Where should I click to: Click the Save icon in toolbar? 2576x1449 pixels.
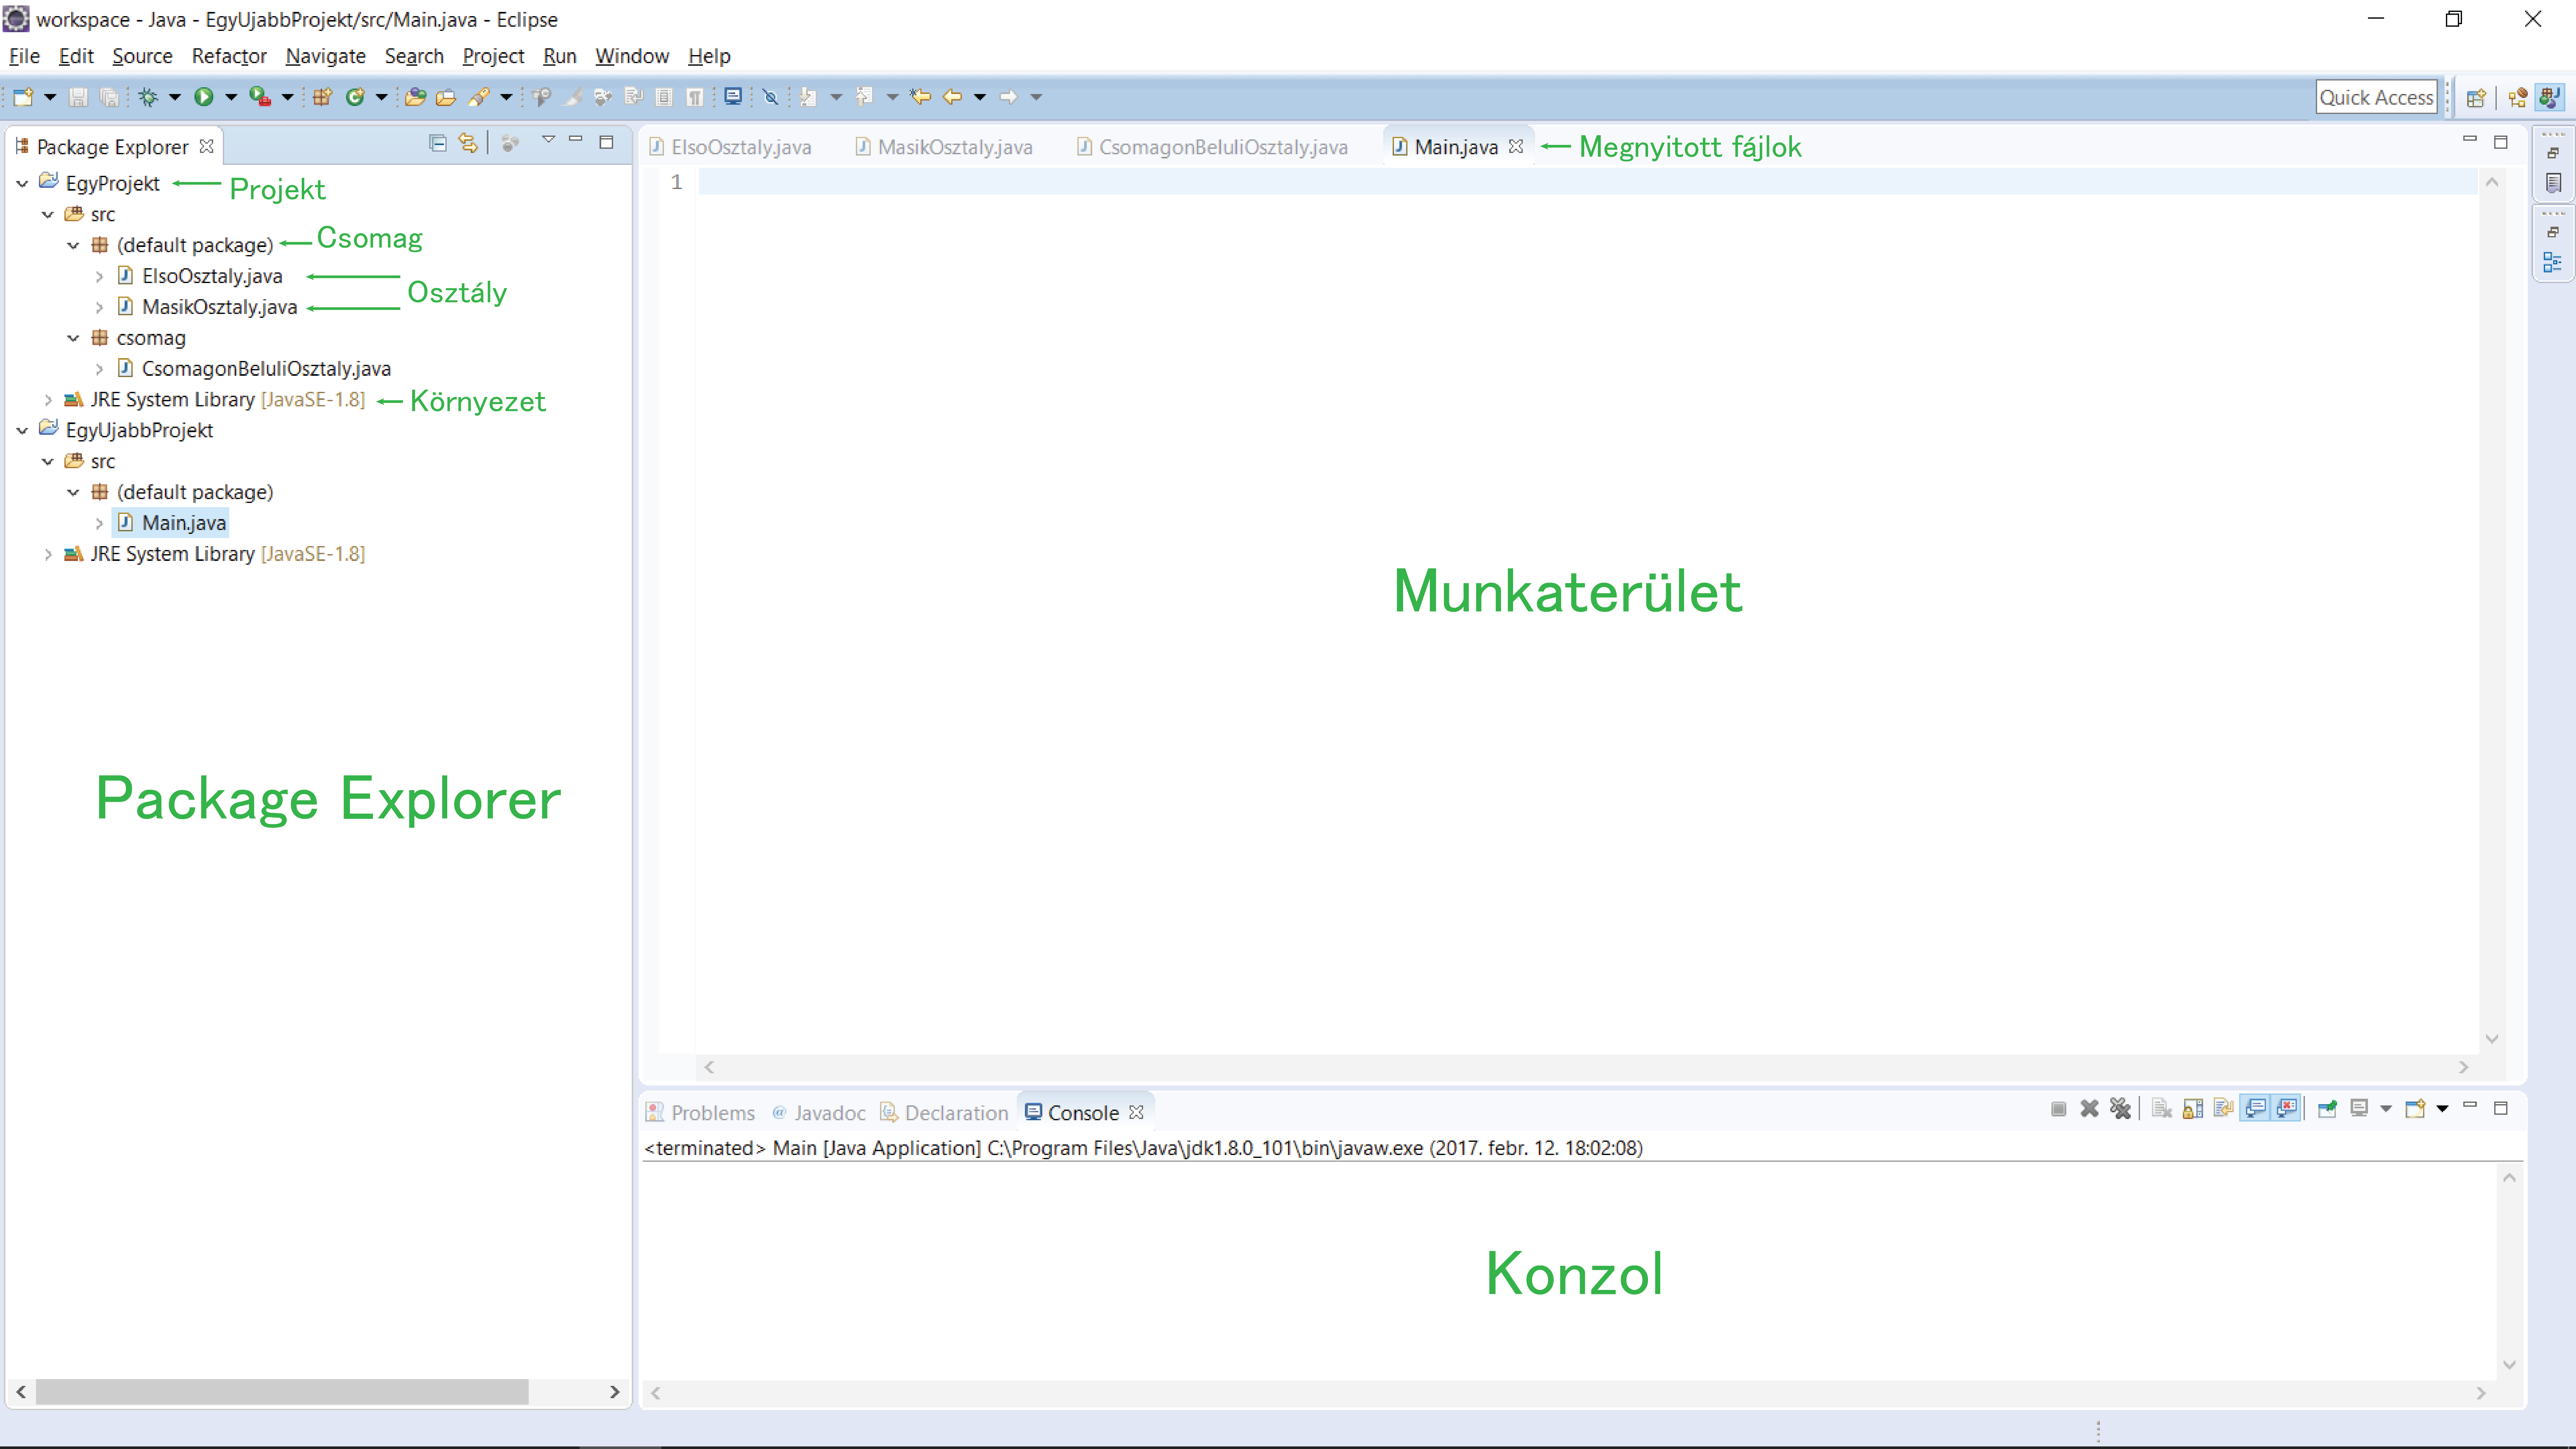point(78,97)
